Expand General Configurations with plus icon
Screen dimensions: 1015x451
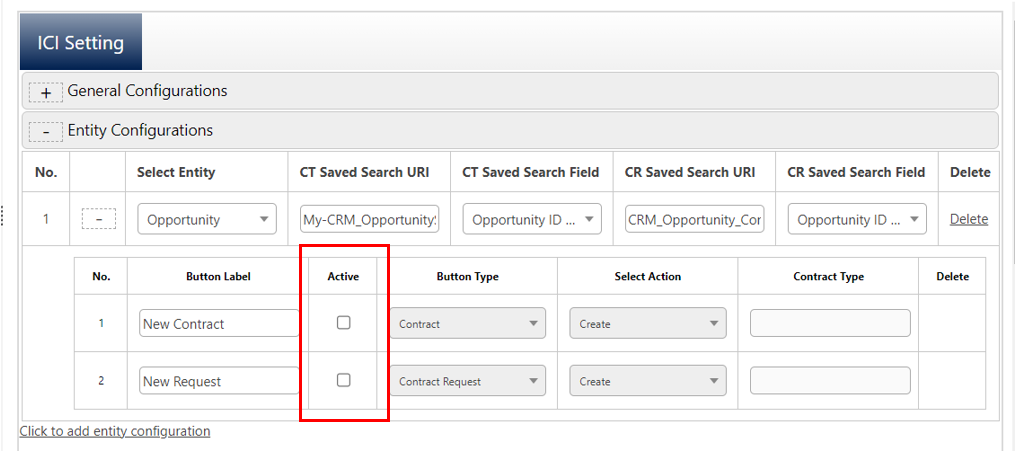tap(45, 92)
